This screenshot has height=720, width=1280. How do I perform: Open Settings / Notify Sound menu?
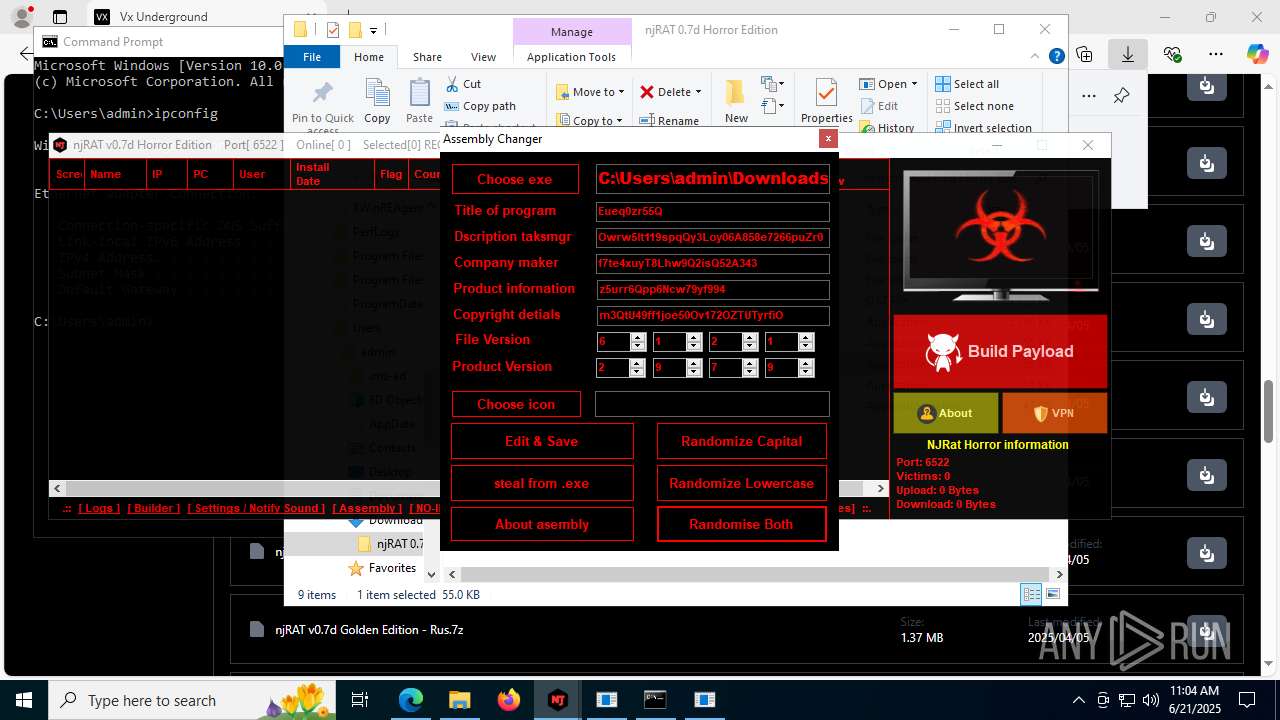256,508
